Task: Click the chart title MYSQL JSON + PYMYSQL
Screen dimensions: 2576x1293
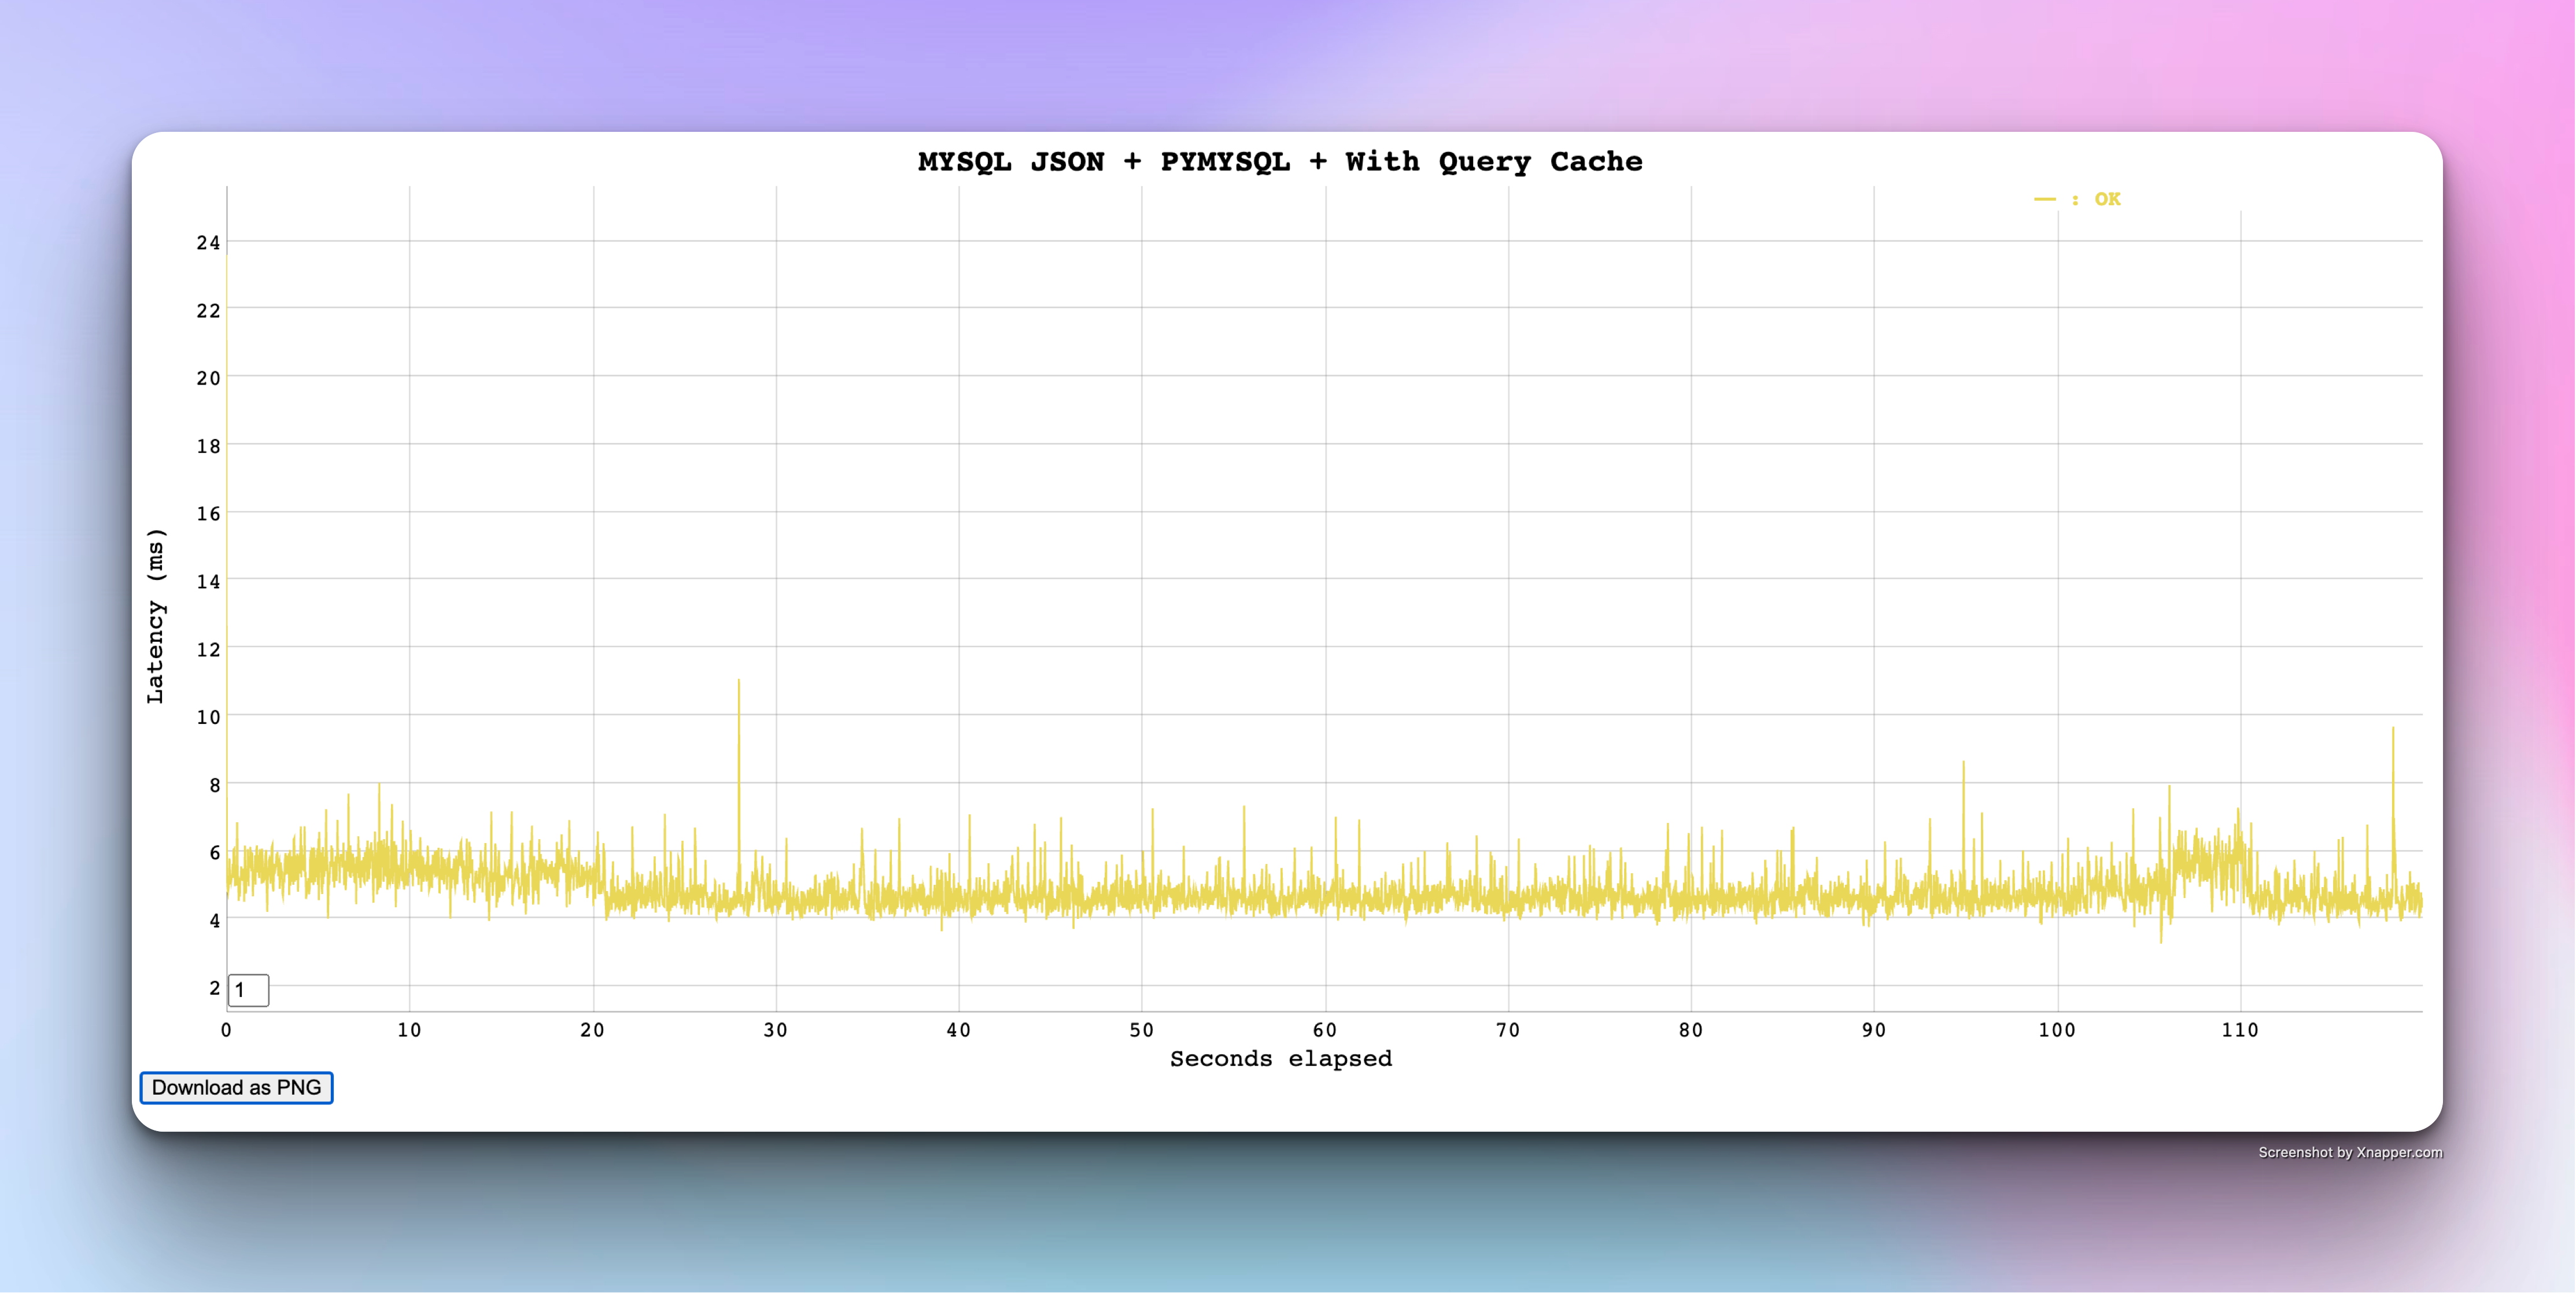Action: 1280,161
